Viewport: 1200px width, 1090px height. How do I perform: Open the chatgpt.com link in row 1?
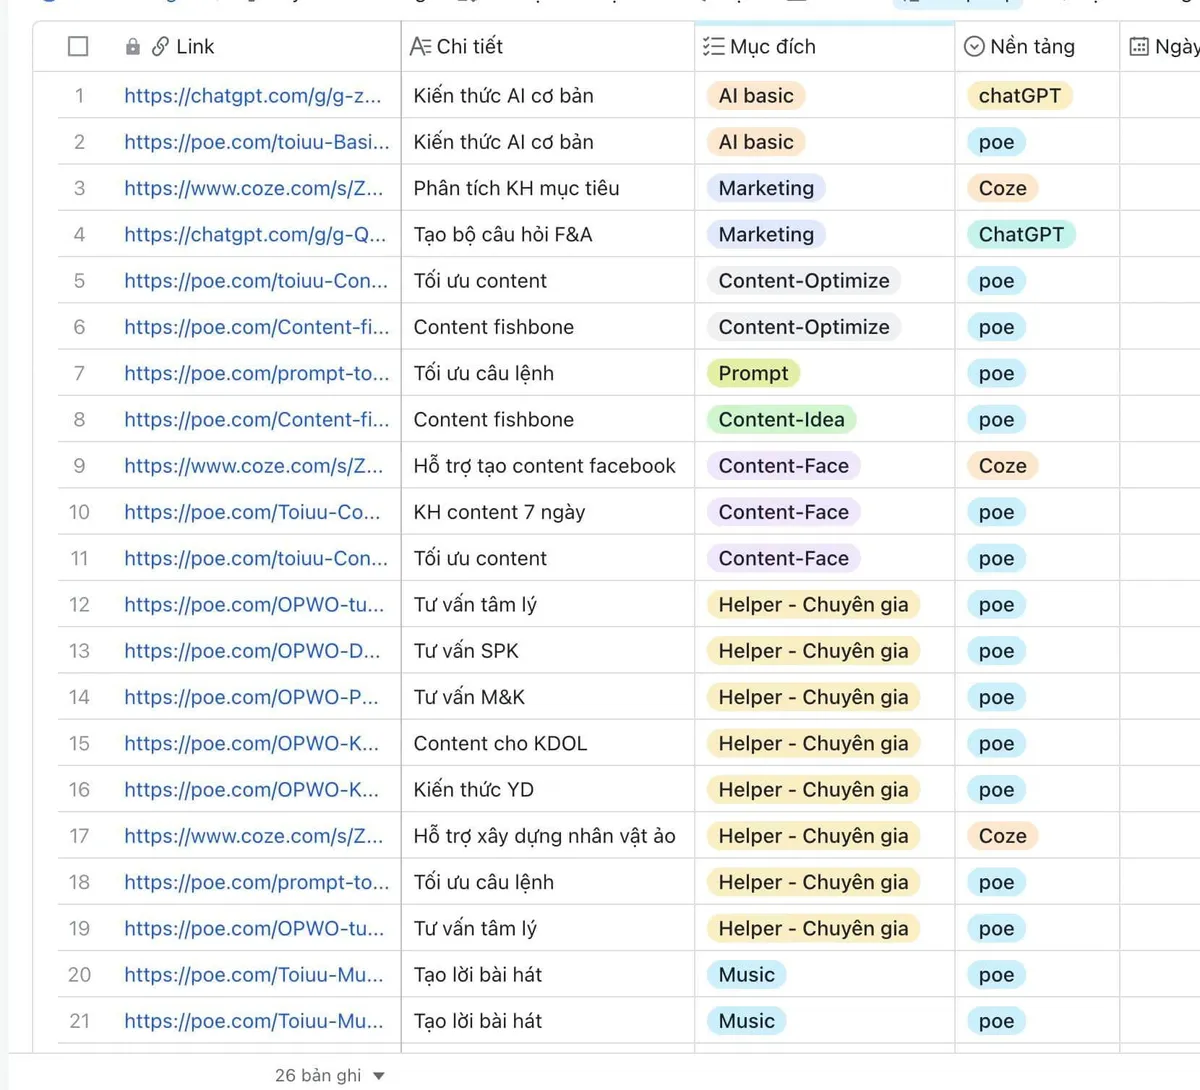pos(252,96)
